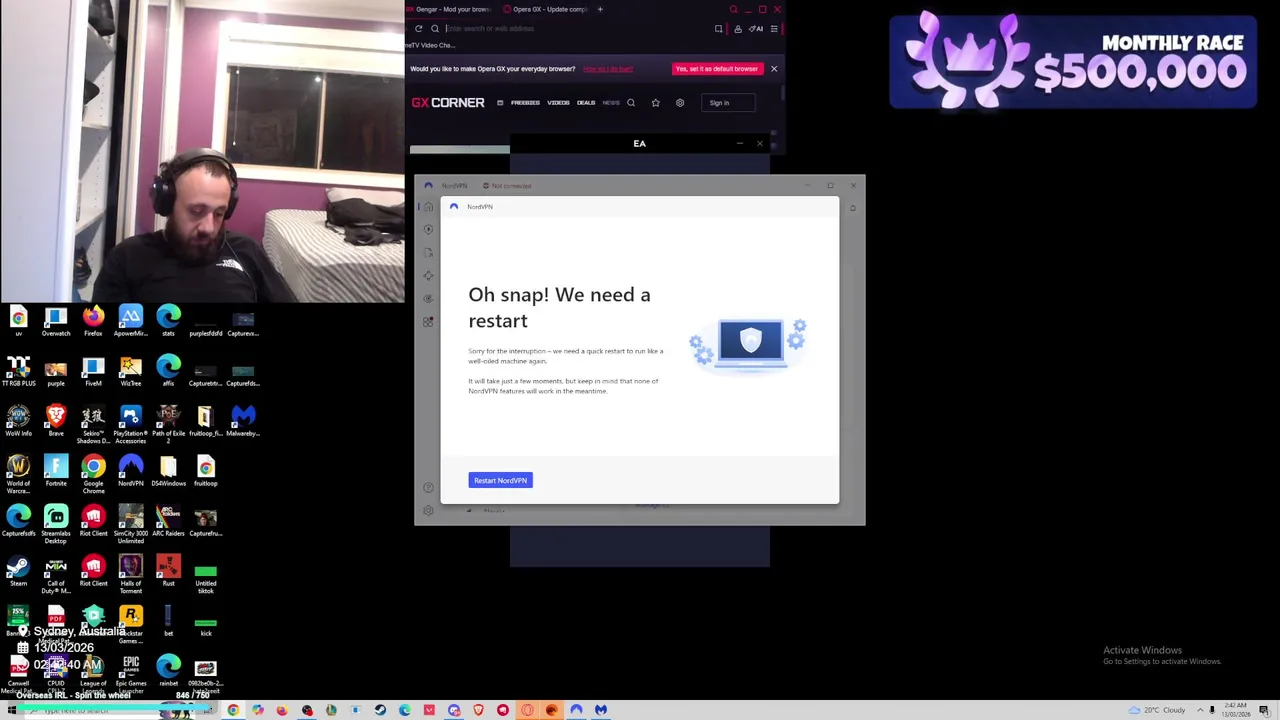Open the Google Chrome desktop shortcut
The image size is (1280, 720).
click(x=93, y=474)
